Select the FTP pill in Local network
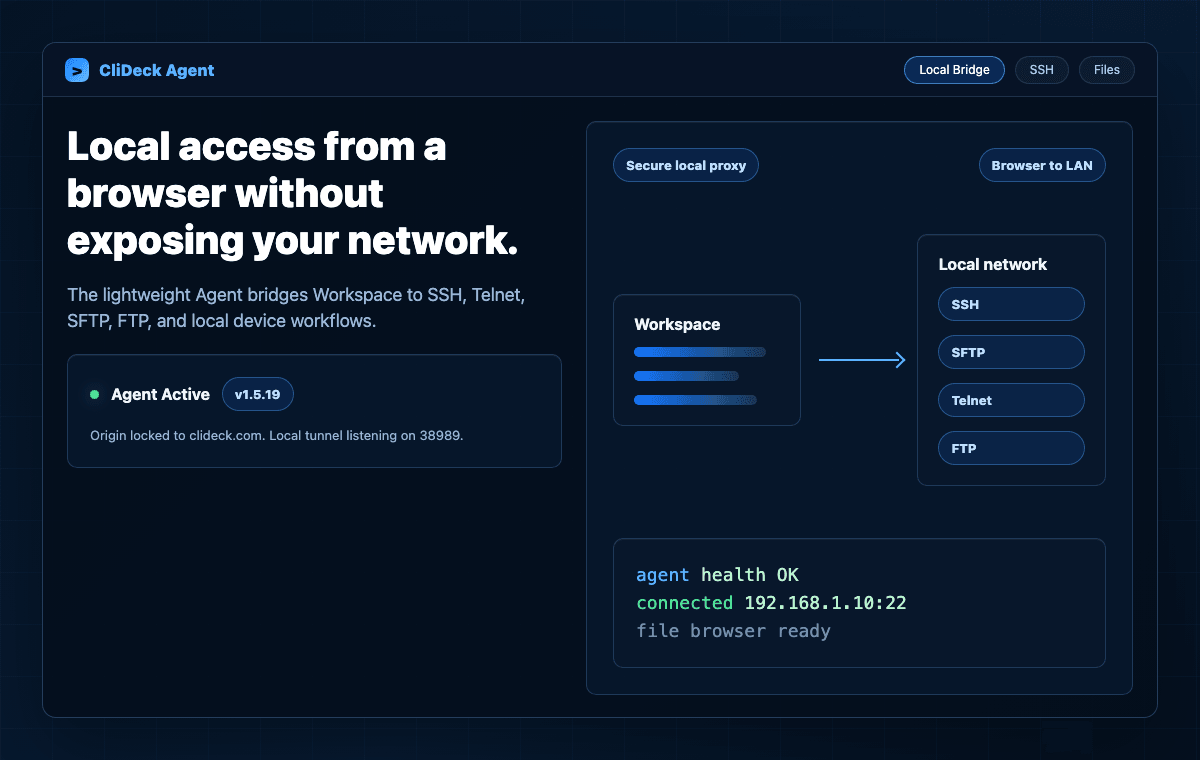 pyautogui.click(x=1011, y=448)
